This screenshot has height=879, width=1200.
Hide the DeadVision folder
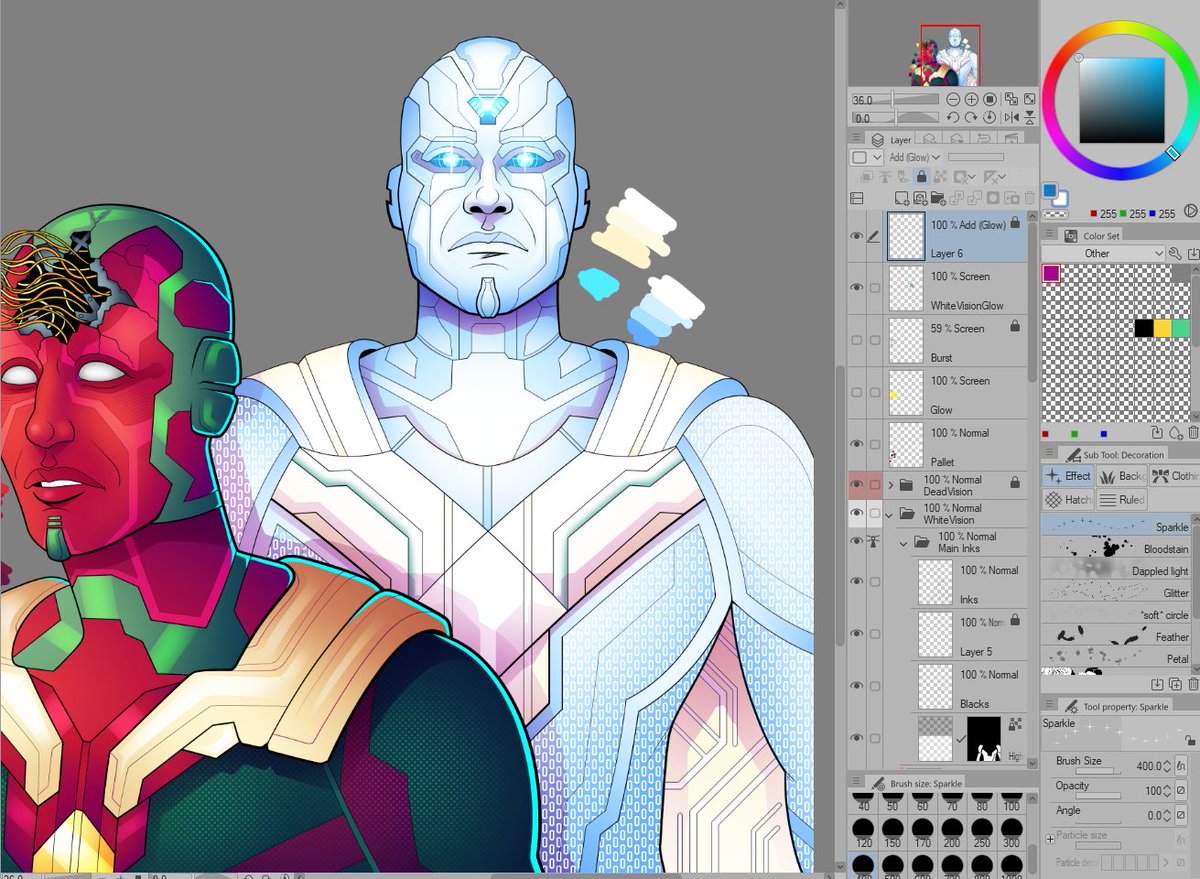click(x=856, y=485)
